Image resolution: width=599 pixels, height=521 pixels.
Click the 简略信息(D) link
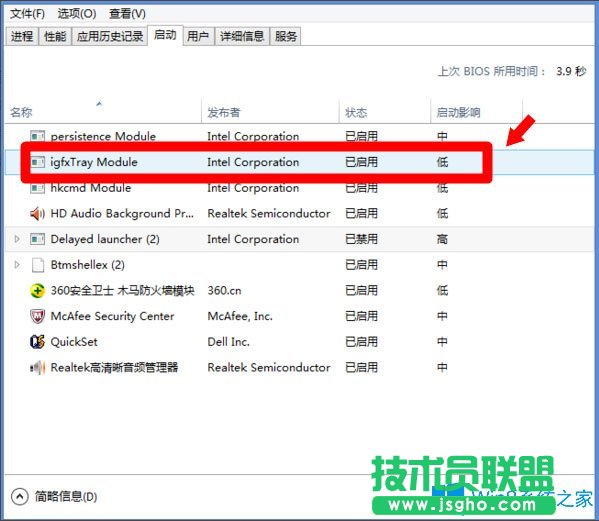coord(66,497)
